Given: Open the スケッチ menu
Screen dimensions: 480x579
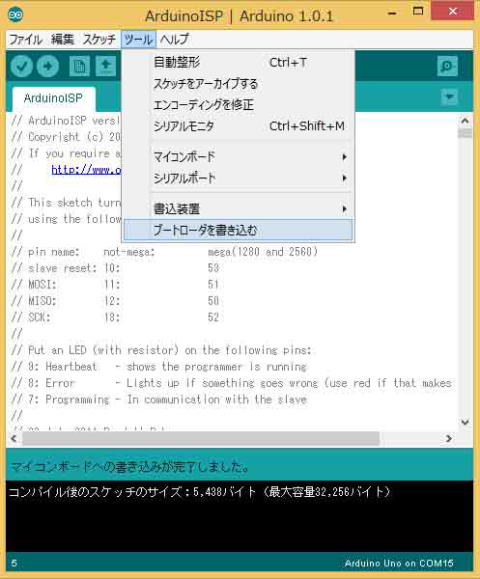Looking at the screenshot, I should pyautogui.click(x=99, y=39).
